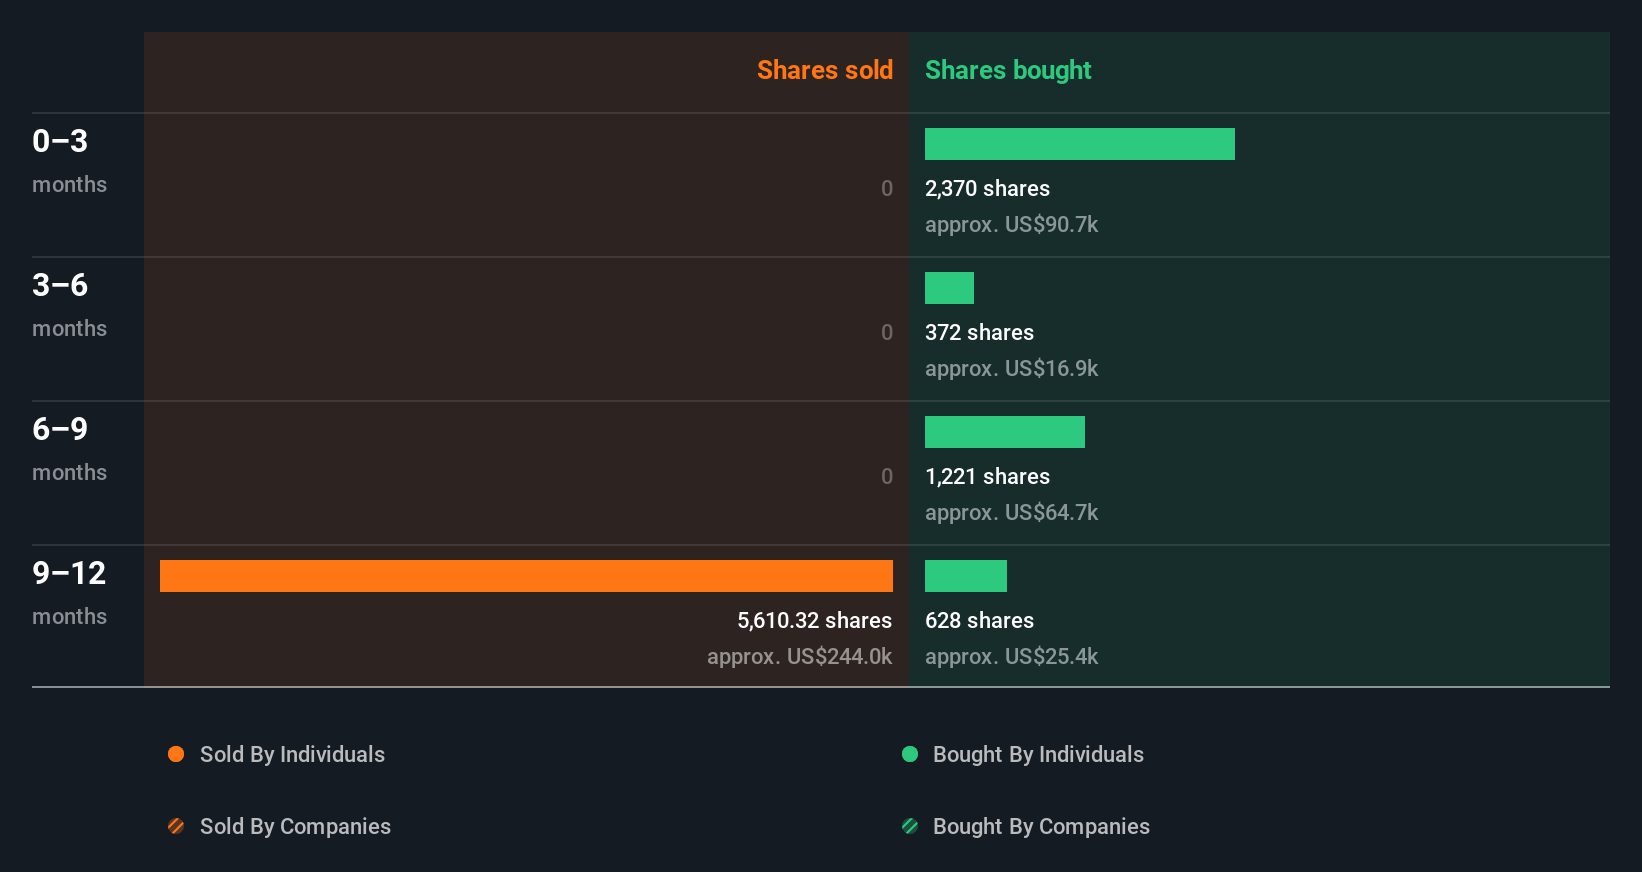Select the green 9–12 months bought bar
This screenshot has height=872, width=1642.
click(x=966, y=576)
